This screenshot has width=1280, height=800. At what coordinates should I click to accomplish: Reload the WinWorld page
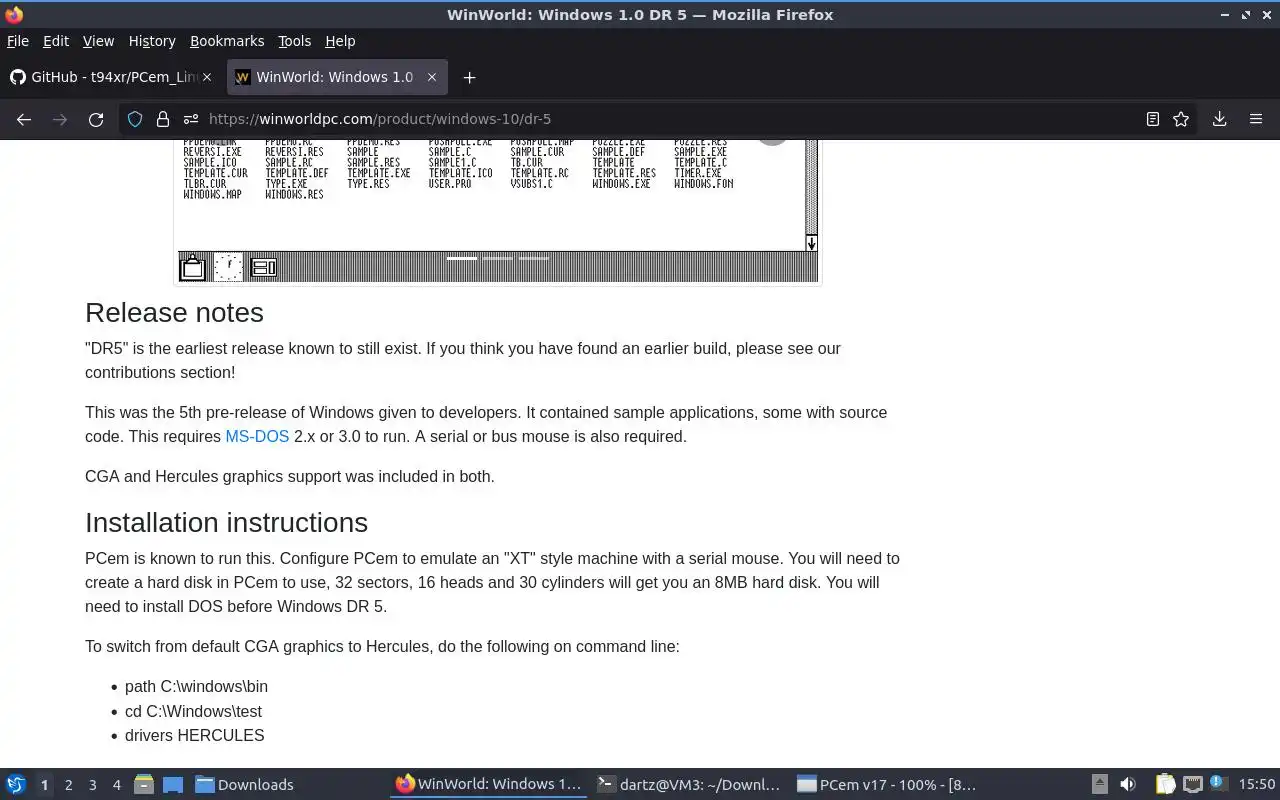pos(96,119)
